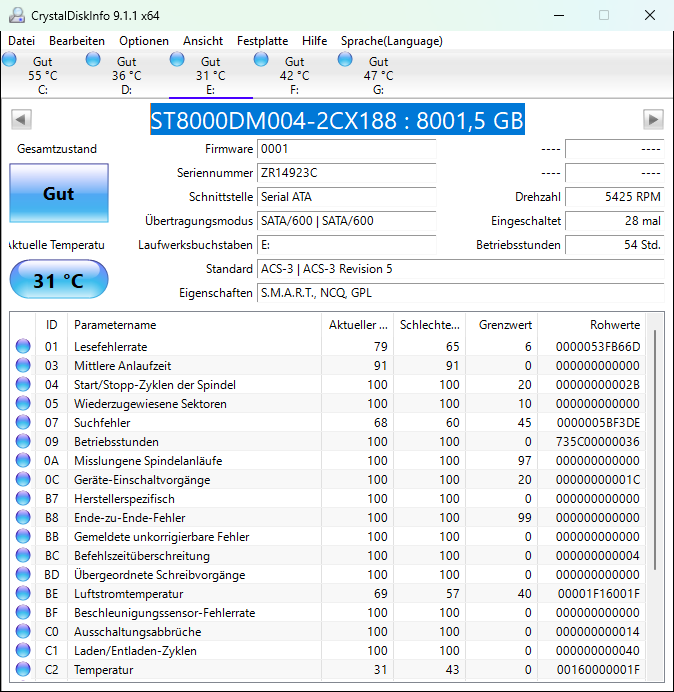The height and width of the screenshot is (692, 674).
Task: Click status orb of Start/Stopp-Zyklen row
Action: click(23, 384)
